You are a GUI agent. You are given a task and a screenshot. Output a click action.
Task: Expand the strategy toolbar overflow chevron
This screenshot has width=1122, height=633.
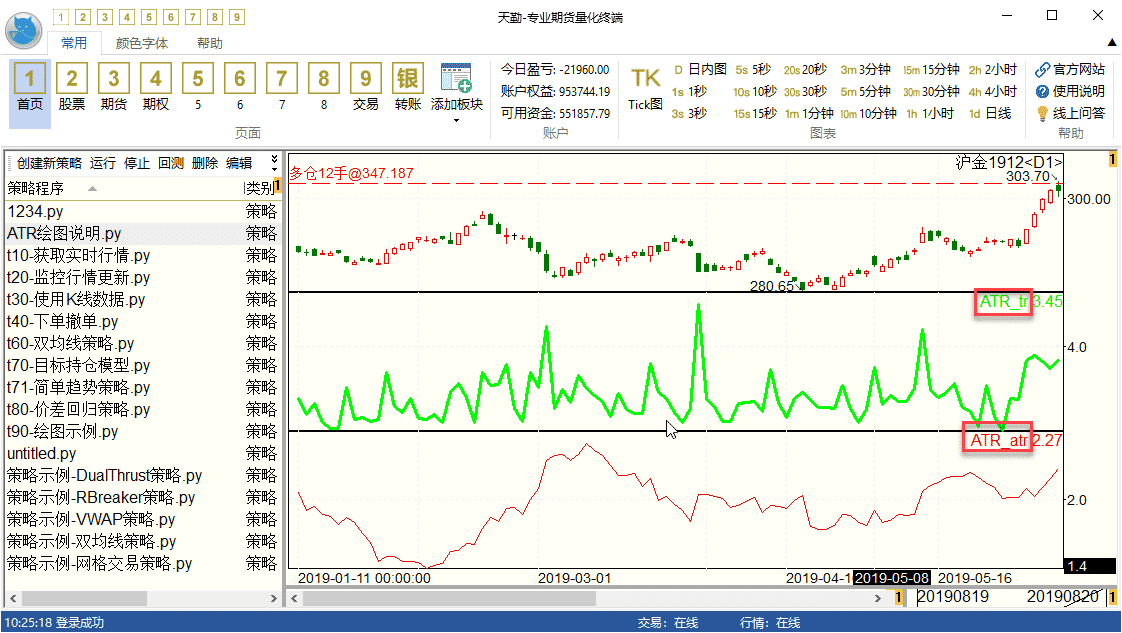click(x=275, y=162)
